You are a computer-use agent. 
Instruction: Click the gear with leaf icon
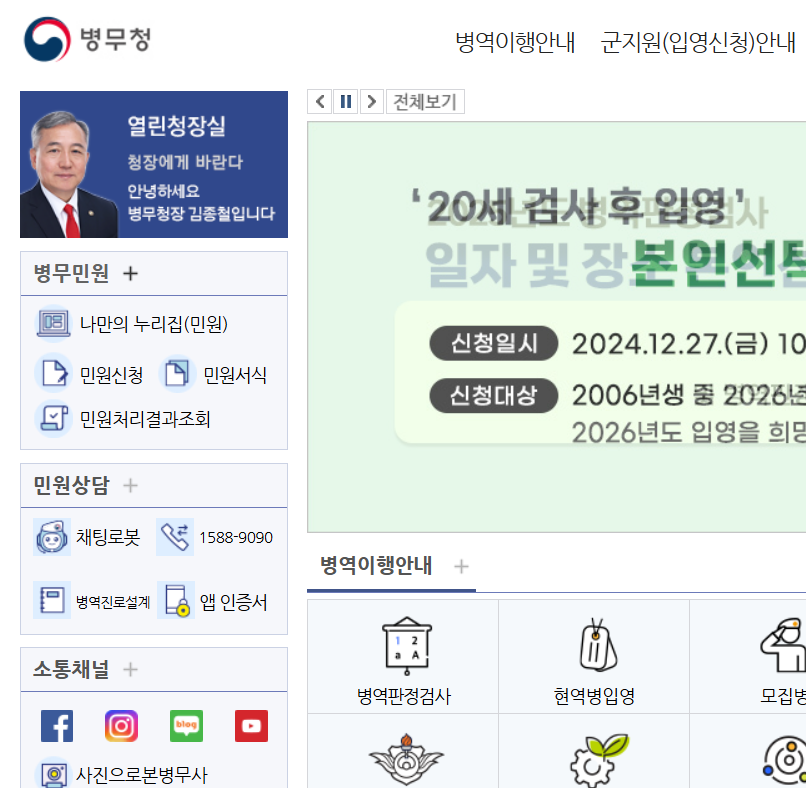(x=598, y=760)
